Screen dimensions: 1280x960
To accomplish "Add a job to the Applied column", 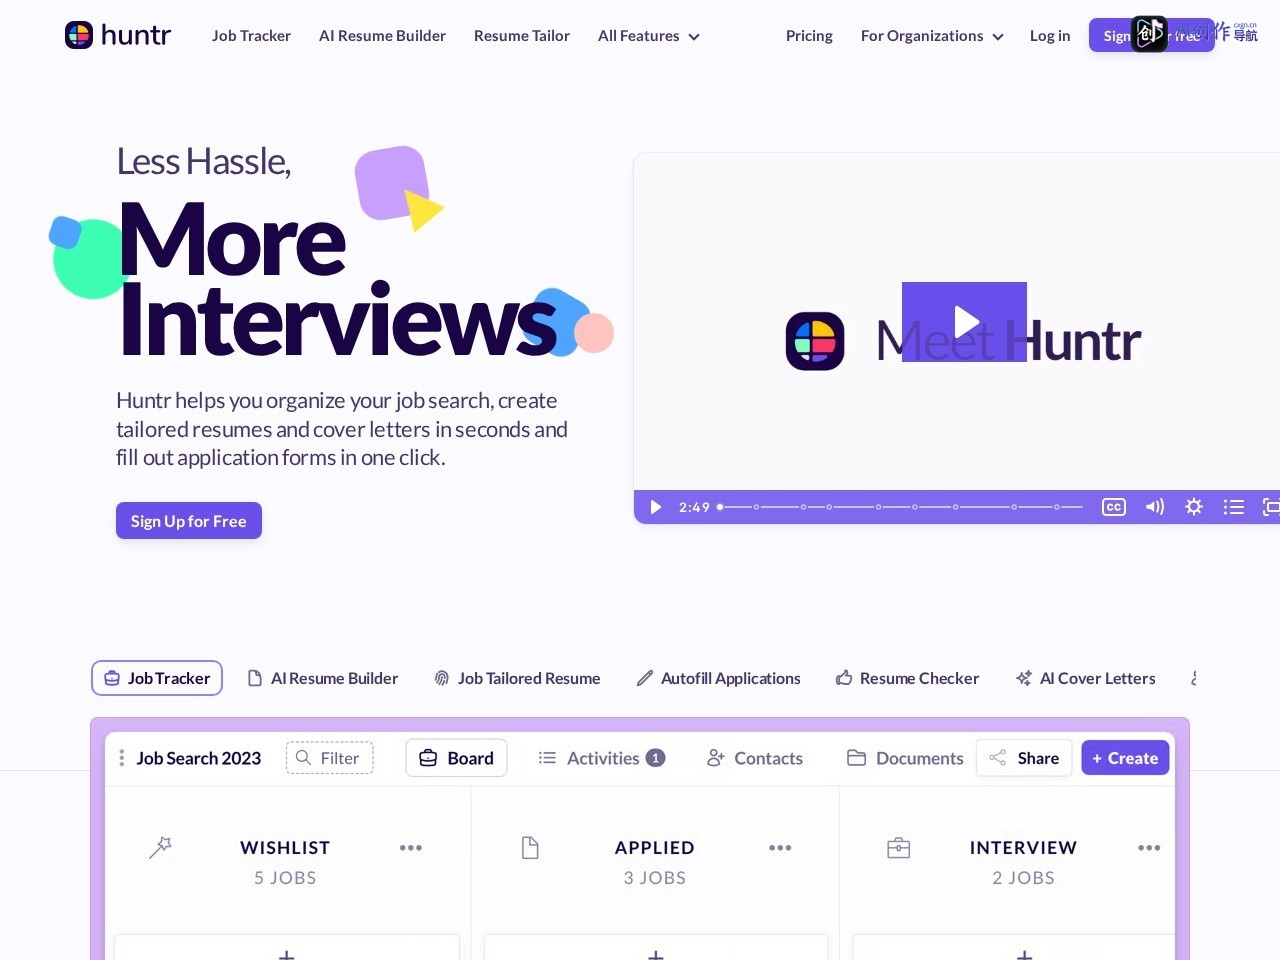I will [x=656, y=950].
